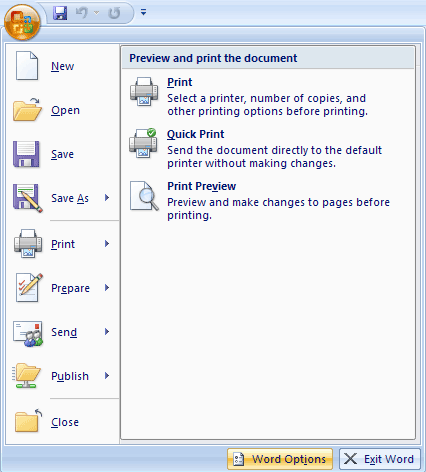Click the X icon on Exit Word
The width and height of the screenshot is (426, 472).
350,459
